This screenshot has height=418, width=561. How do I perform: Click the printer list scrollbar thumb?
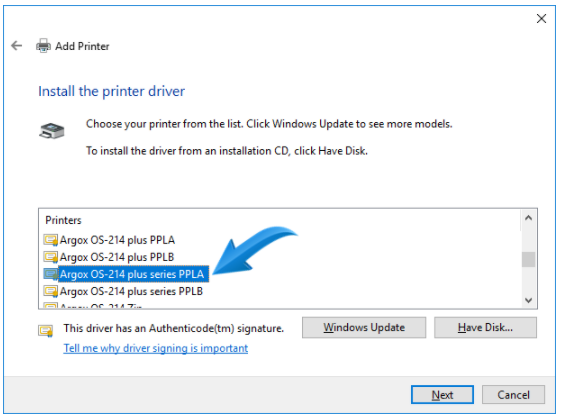coord(528,259)
